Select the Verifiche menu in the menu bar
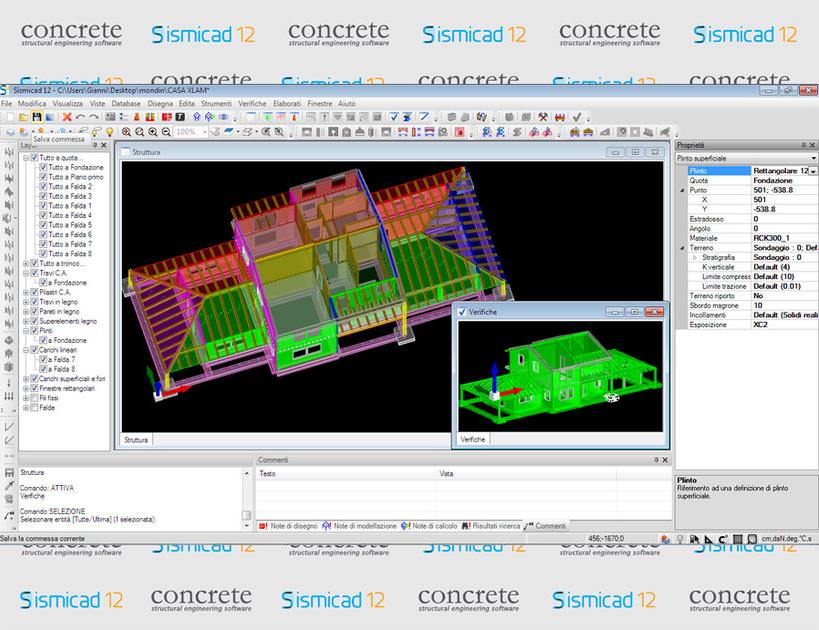 point(255,104)
